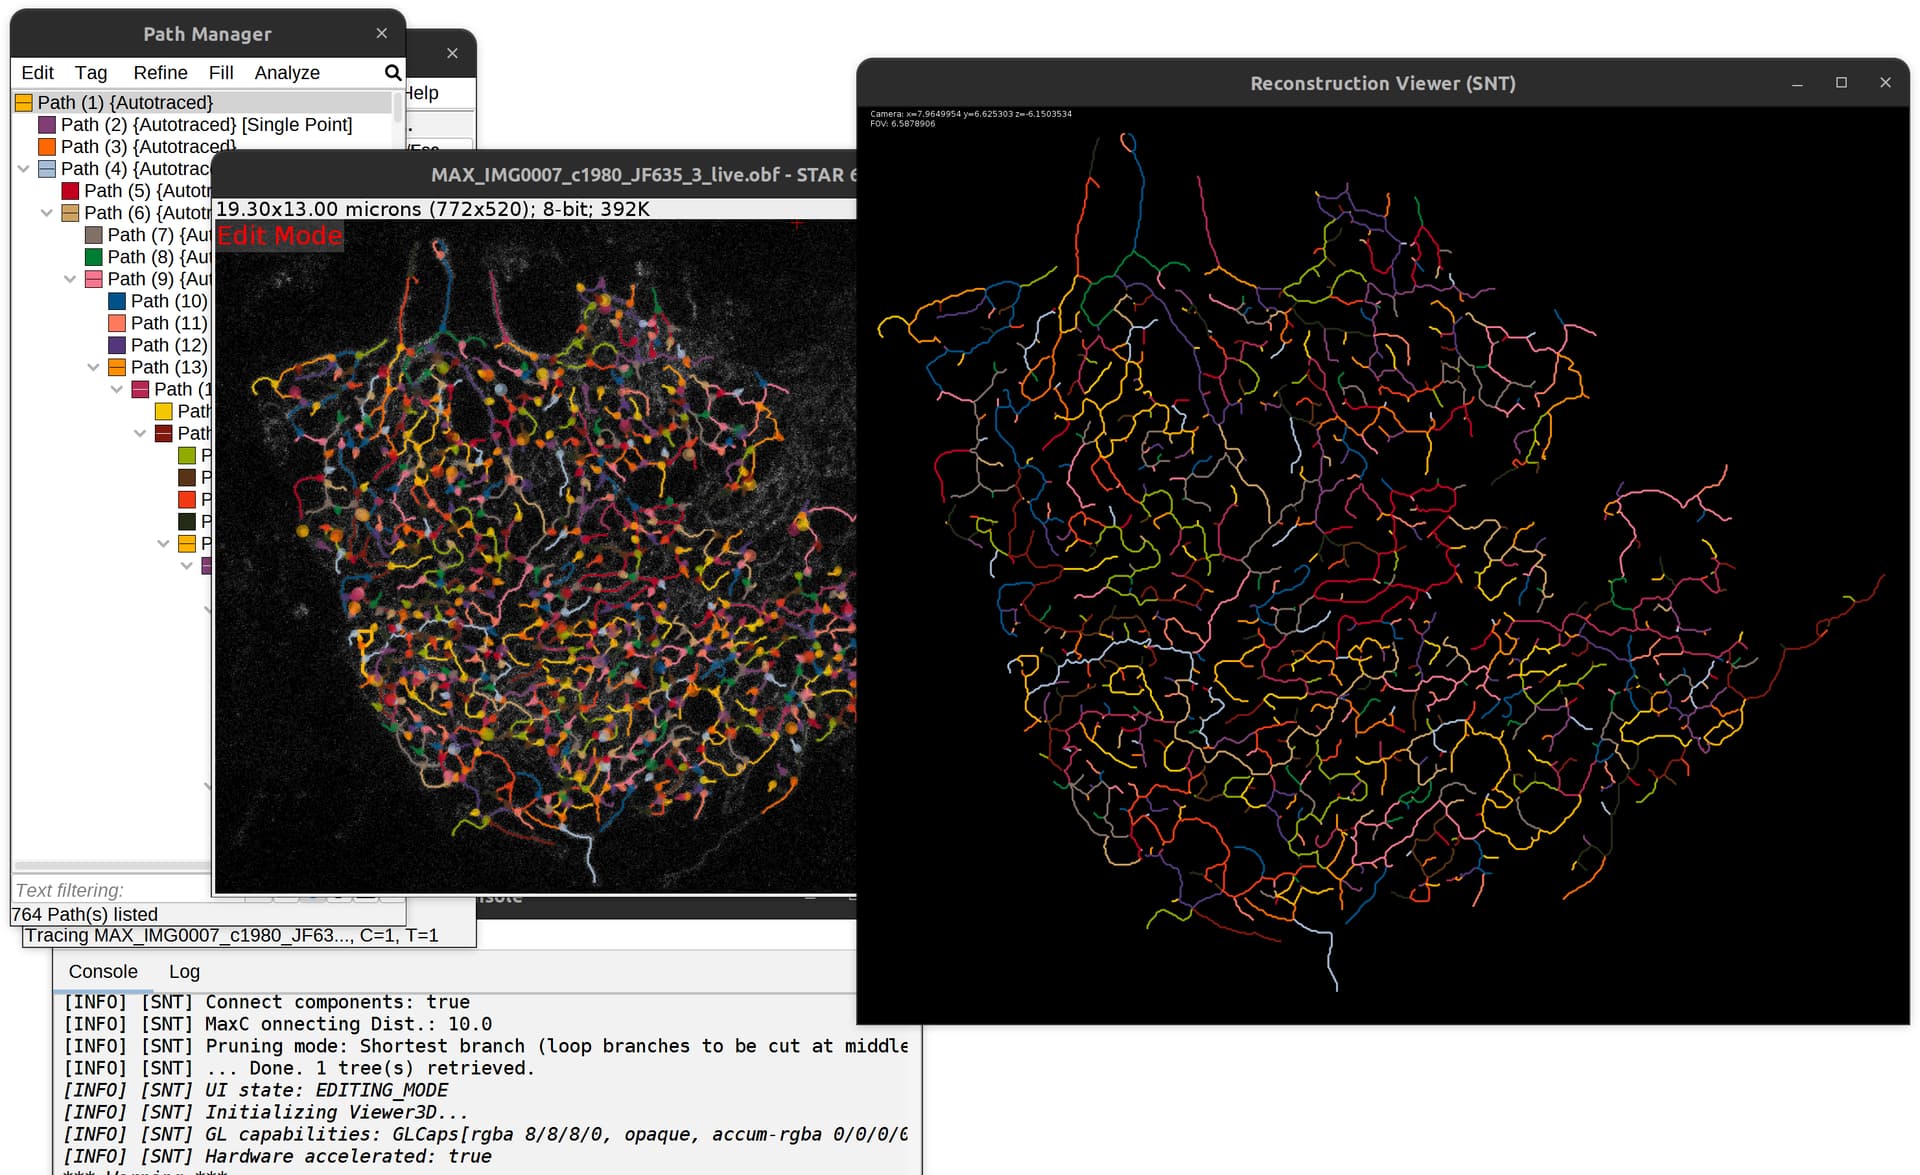This screenshot has height=1175, width=1920.
Task: Switch to the Log tab
Action: pyautogui.click(x=184, y=971)
